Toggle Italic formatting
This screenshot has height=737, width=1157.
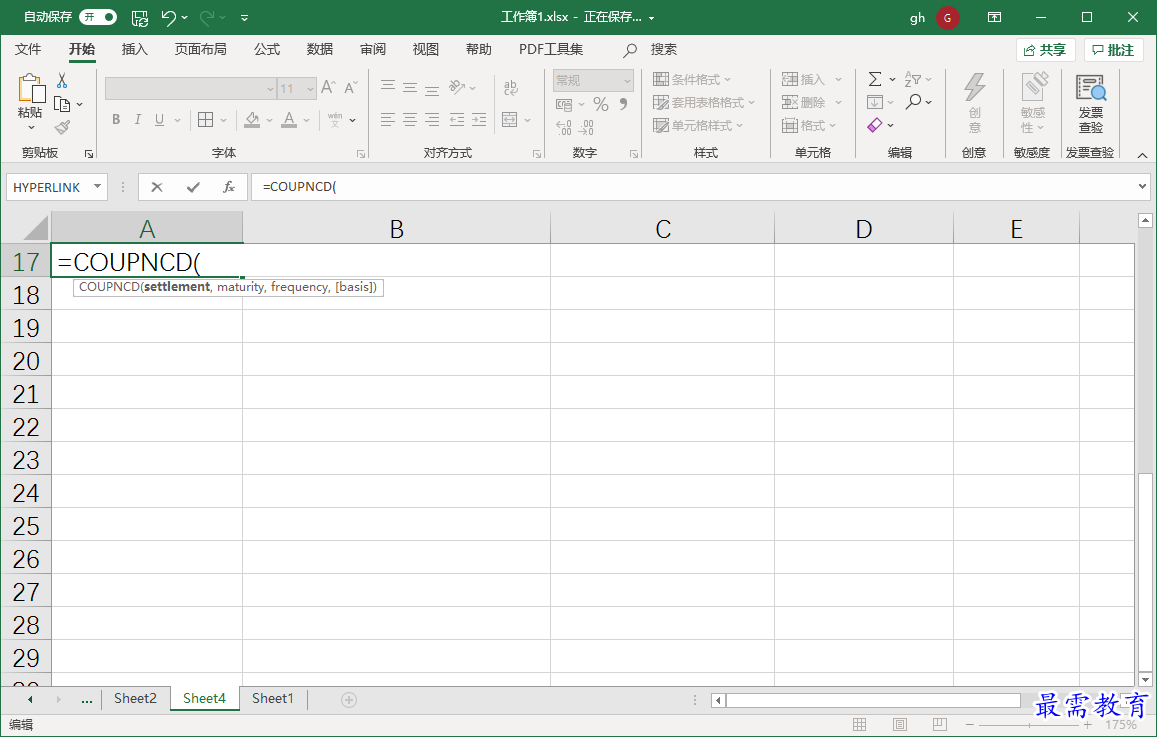pos(137,120)
